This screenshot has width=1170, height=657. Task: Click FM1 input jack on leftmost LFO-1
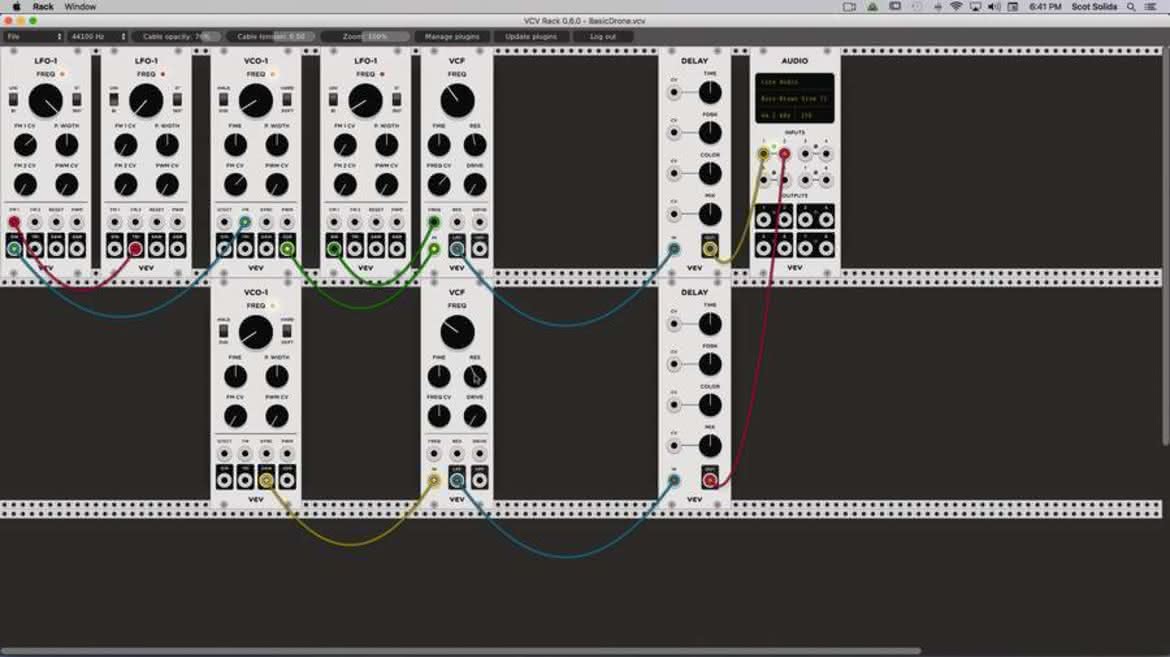14,222
